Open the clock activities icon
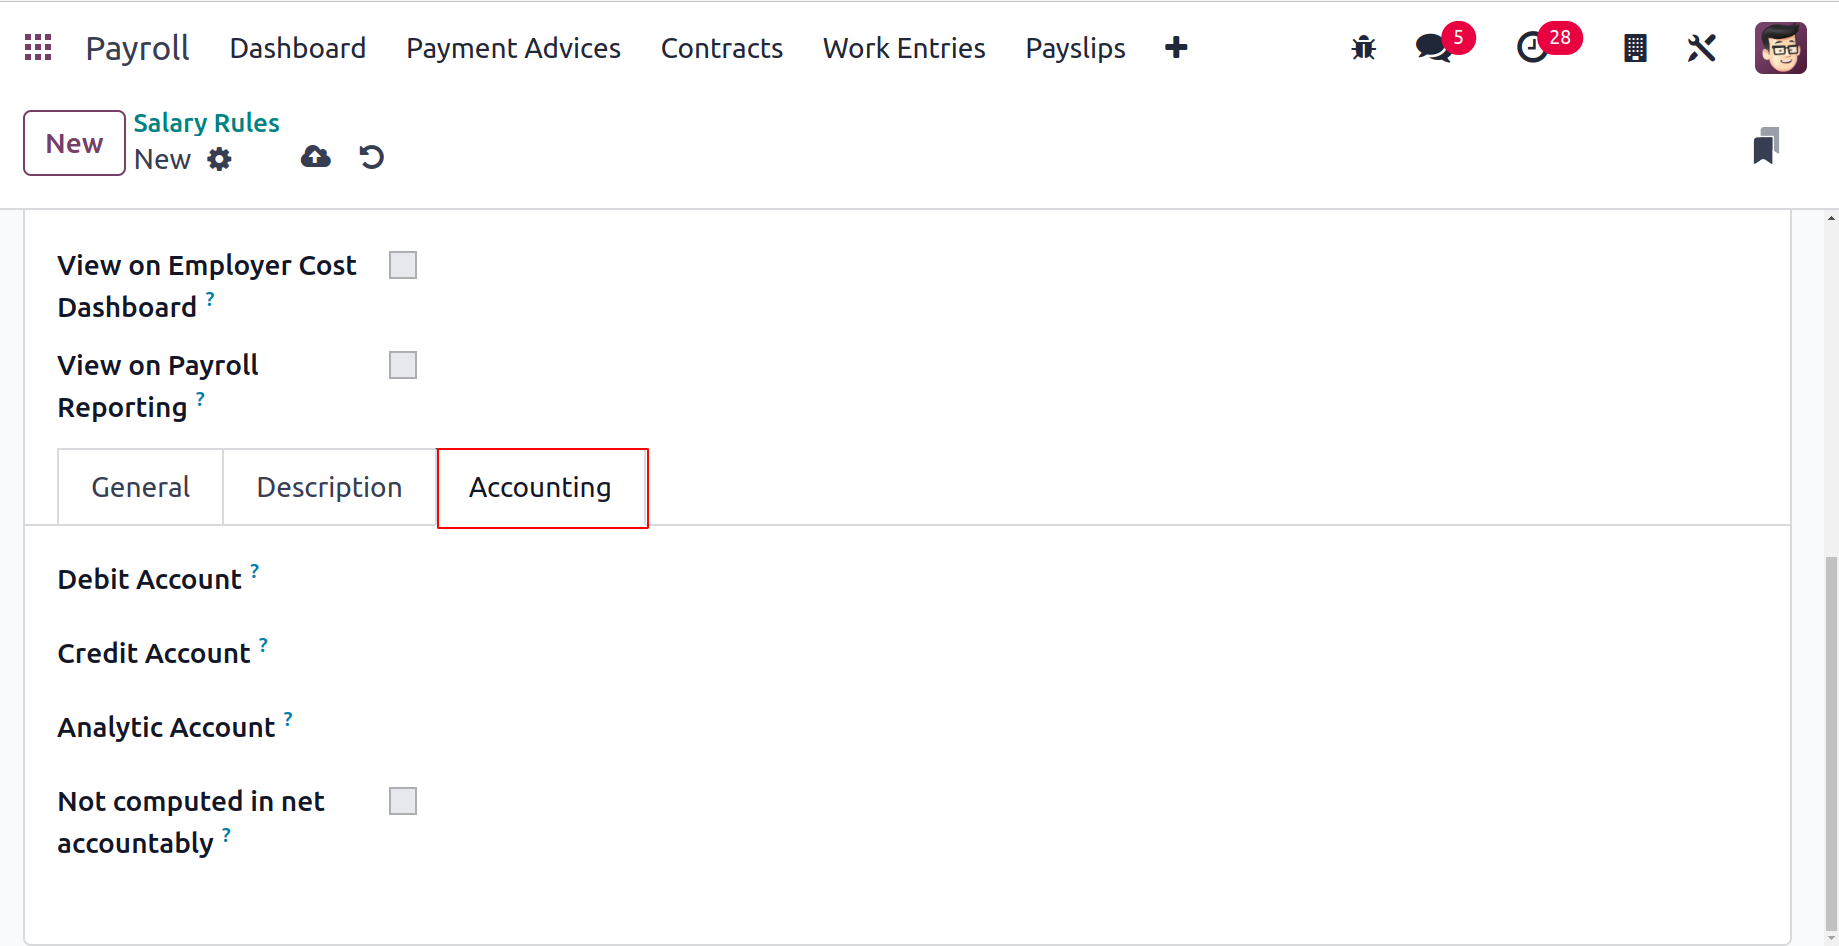 pos(1532,47)
